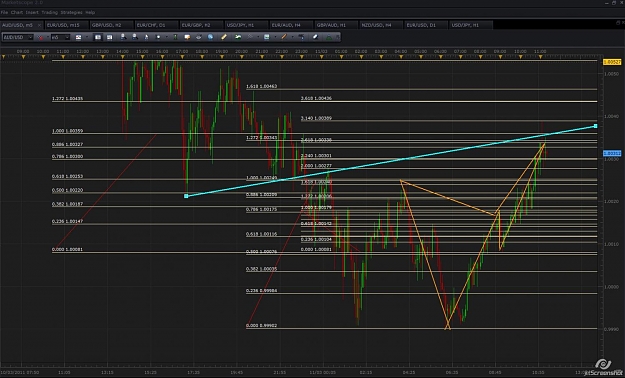Restore the chart pane using the top-right icon
The image size is (625, 378).
pyautogui.click(x=618, y=23)
